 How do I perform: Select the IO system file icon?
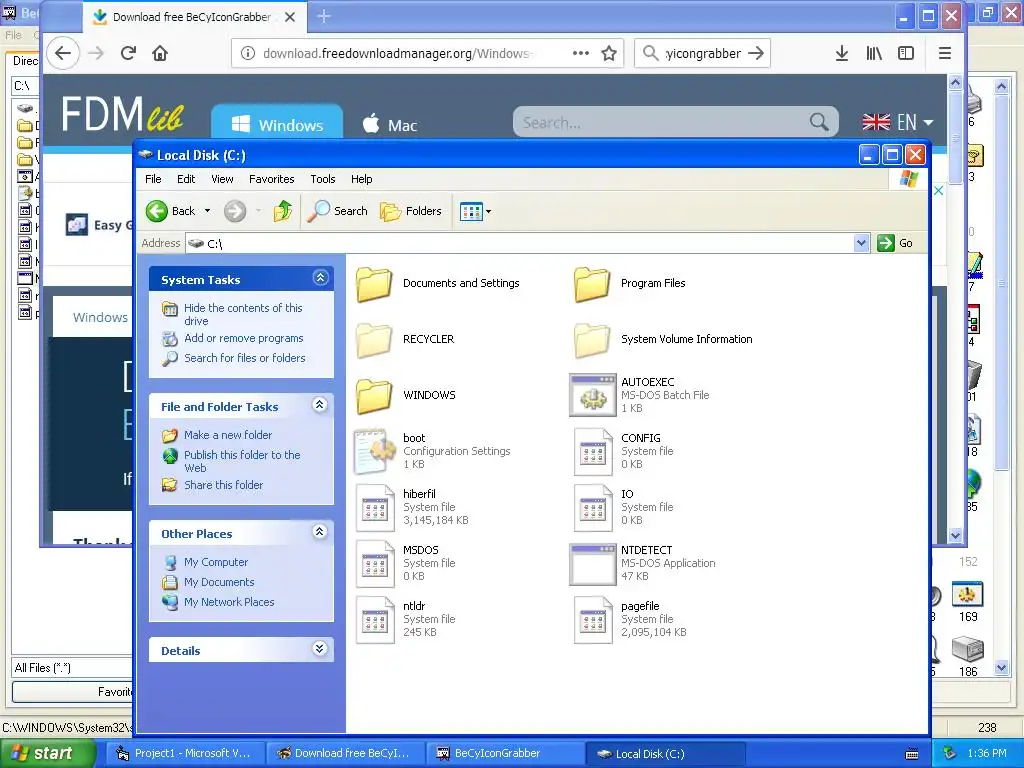pos(592,507)
